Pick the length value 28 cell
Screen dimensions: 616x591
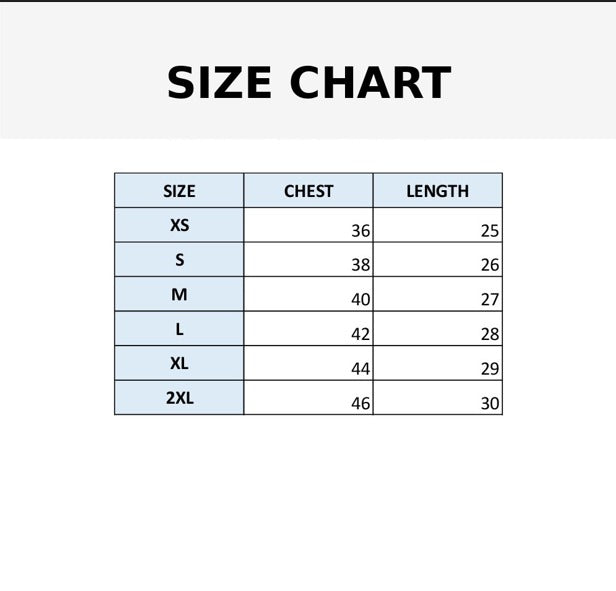[x=438, y=329]
